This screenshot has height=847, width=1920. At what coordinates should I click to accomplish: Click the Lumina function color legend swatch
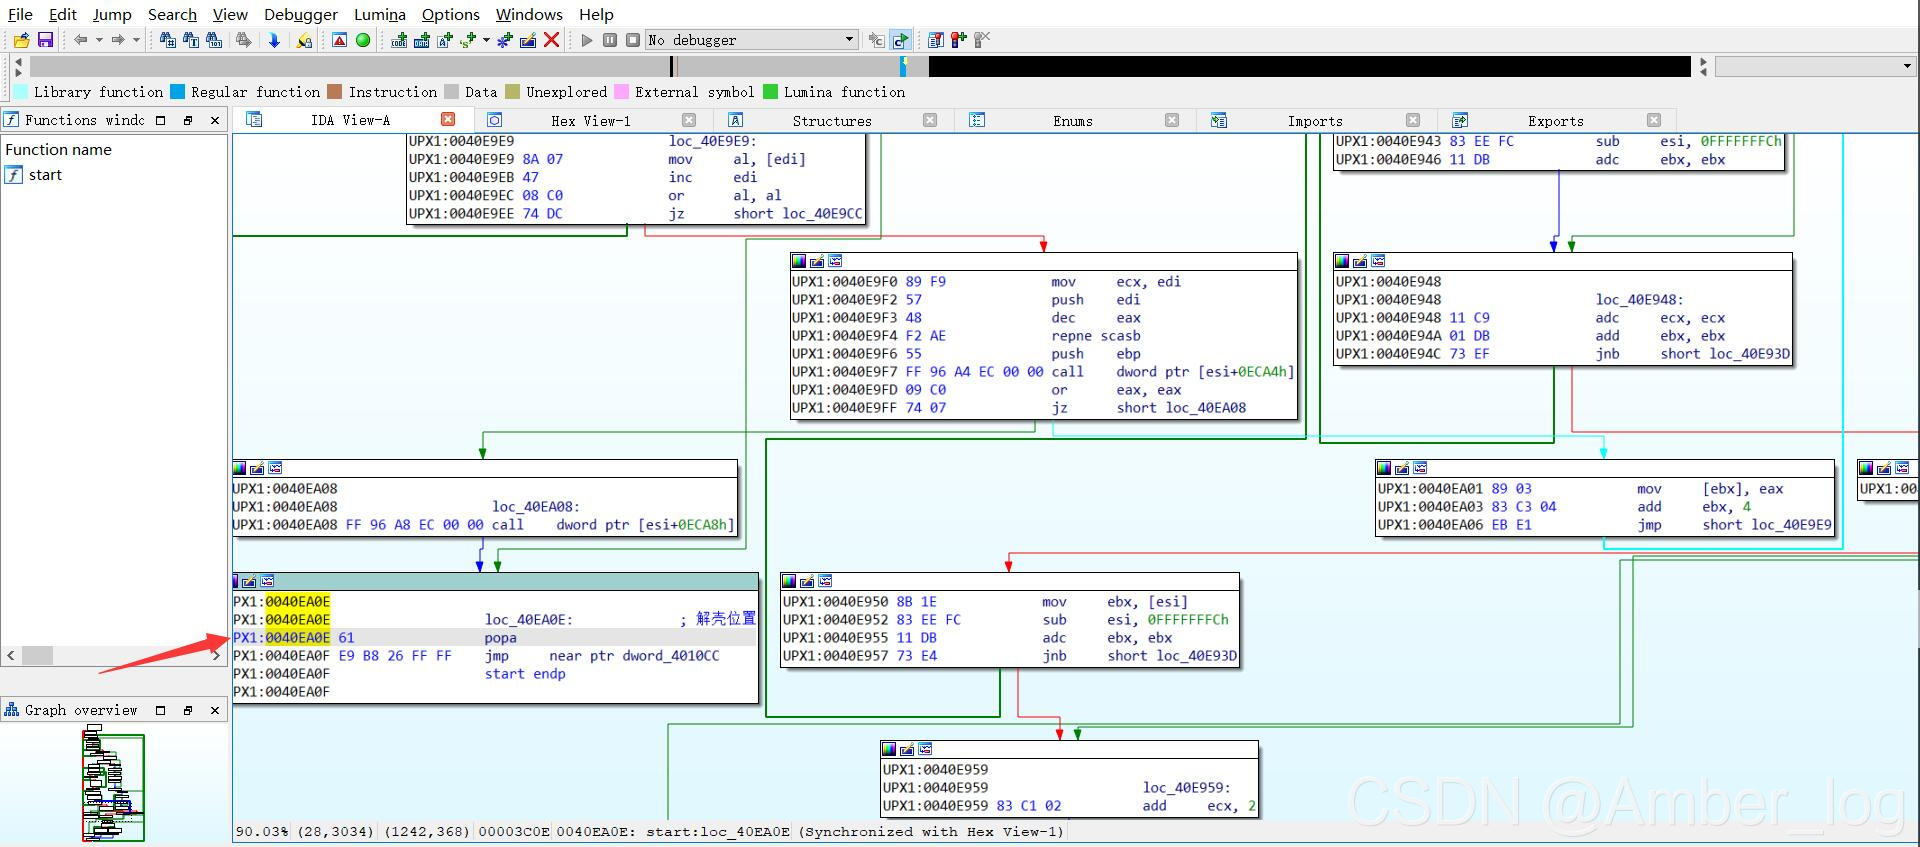coord(770,92)
